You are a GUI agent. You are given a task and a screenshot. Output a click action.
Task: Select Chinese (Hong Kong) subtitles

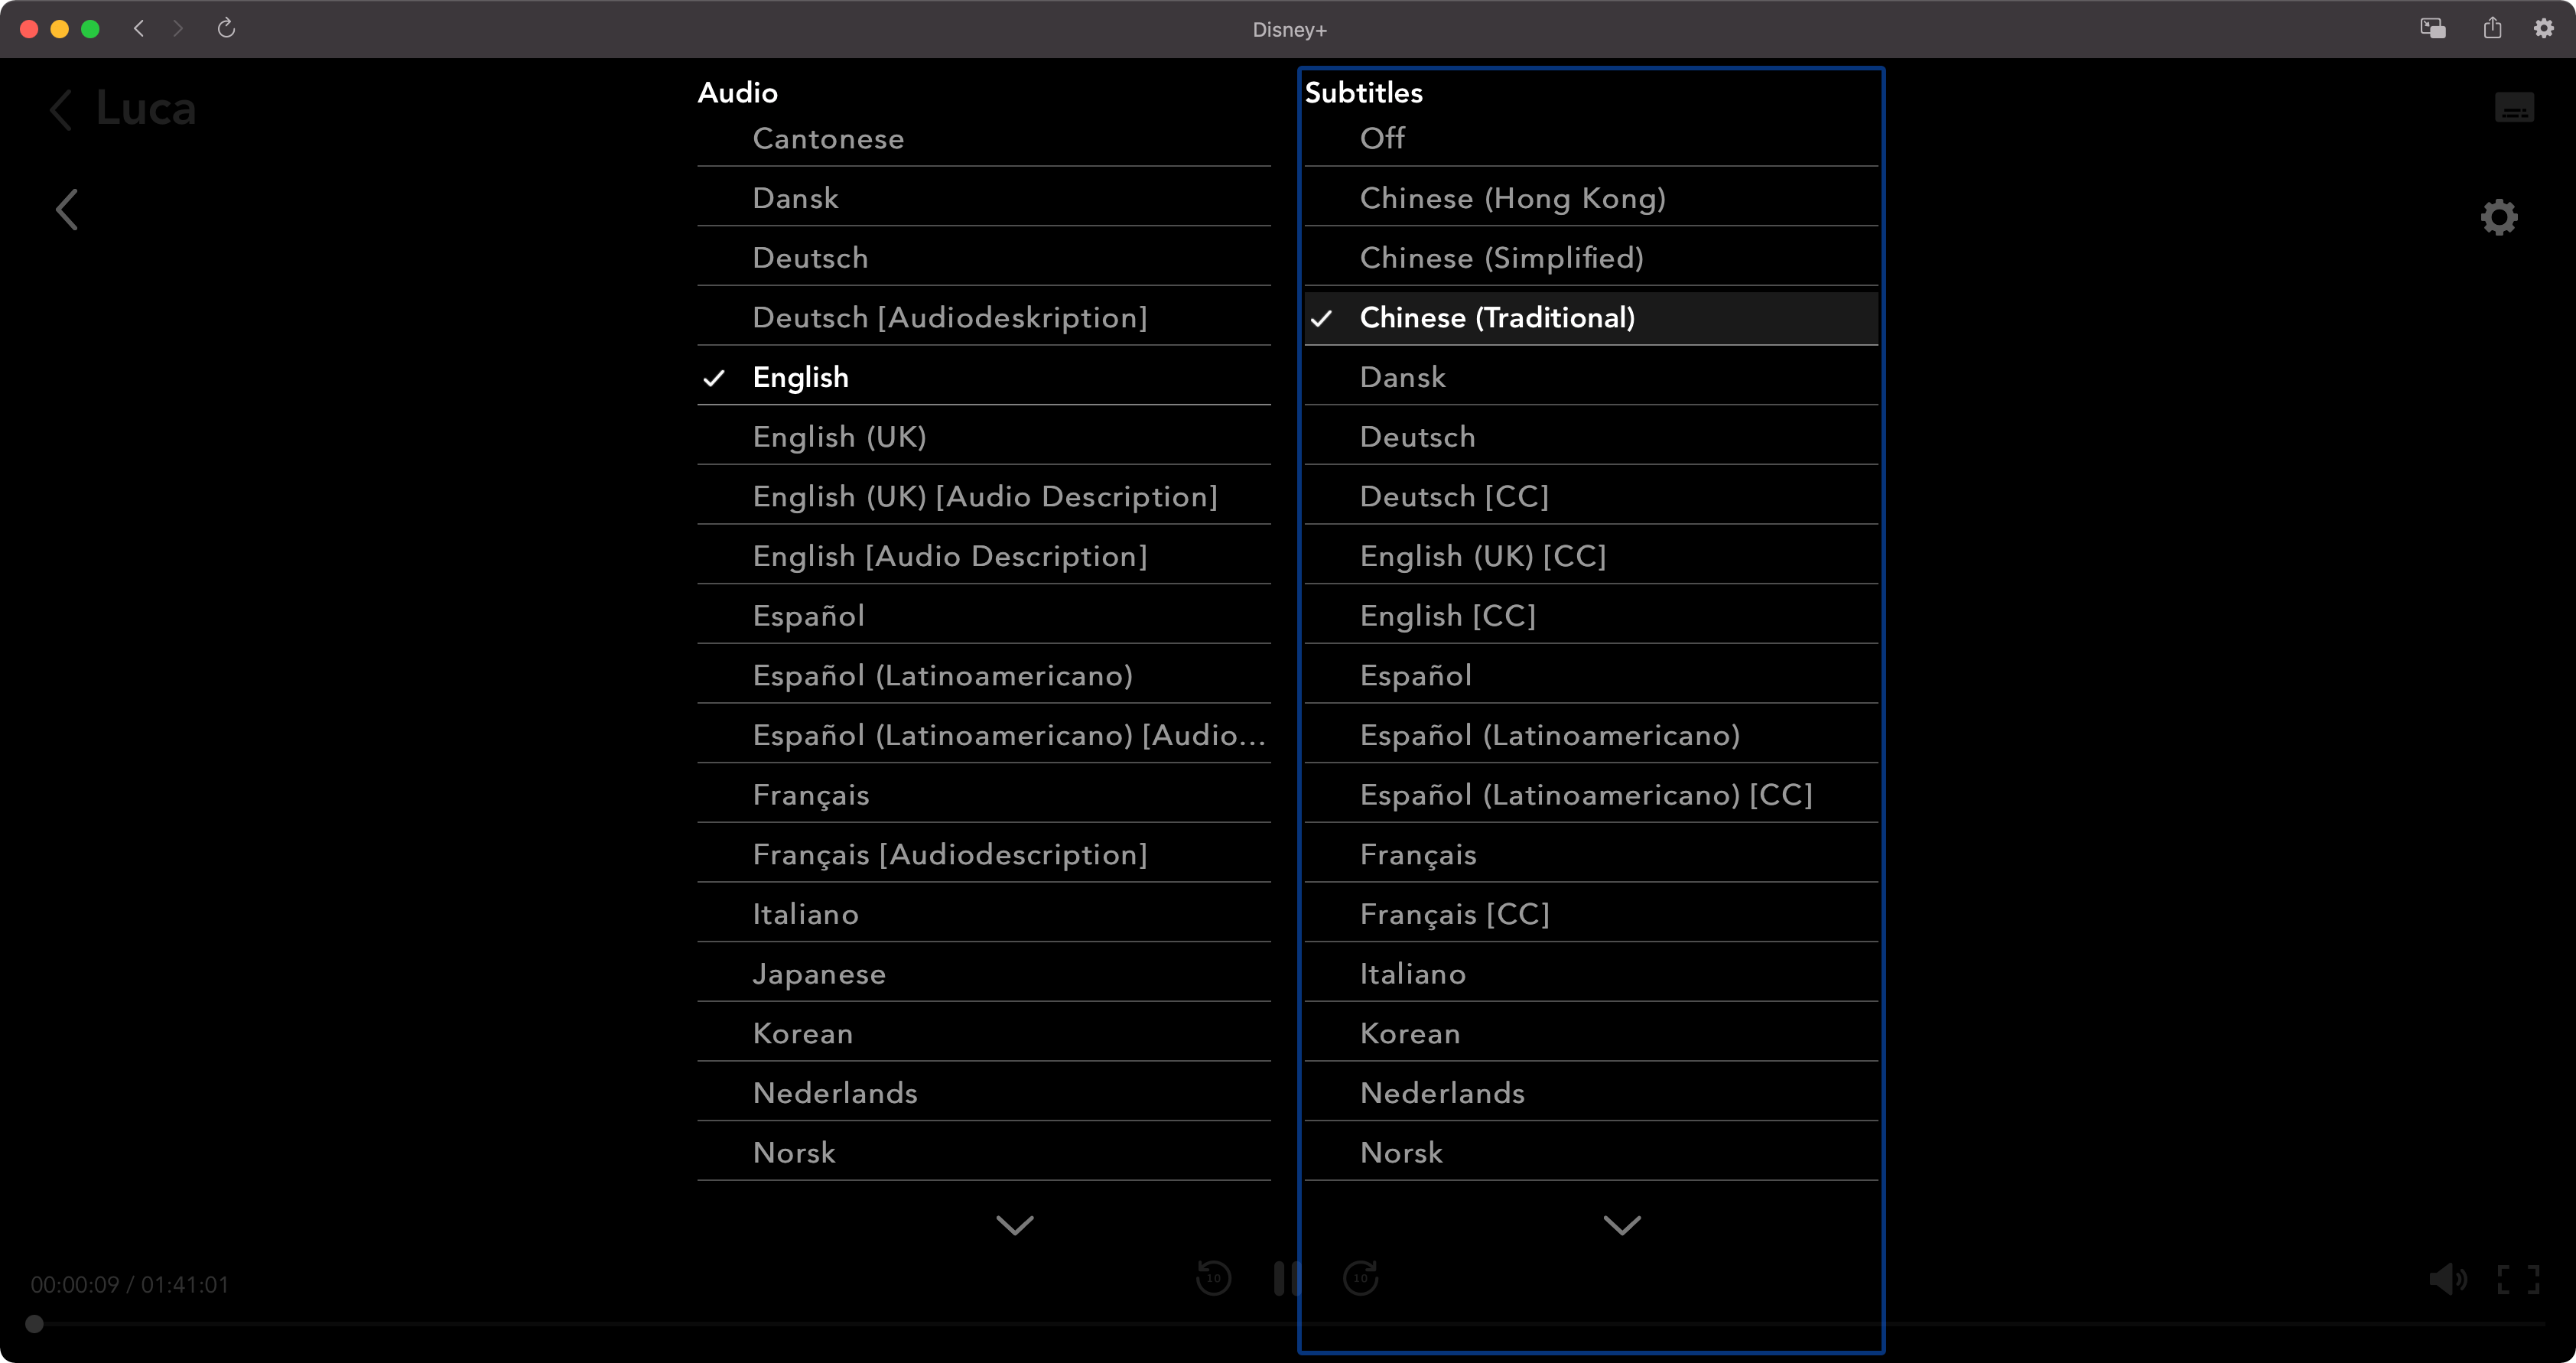1590,198
